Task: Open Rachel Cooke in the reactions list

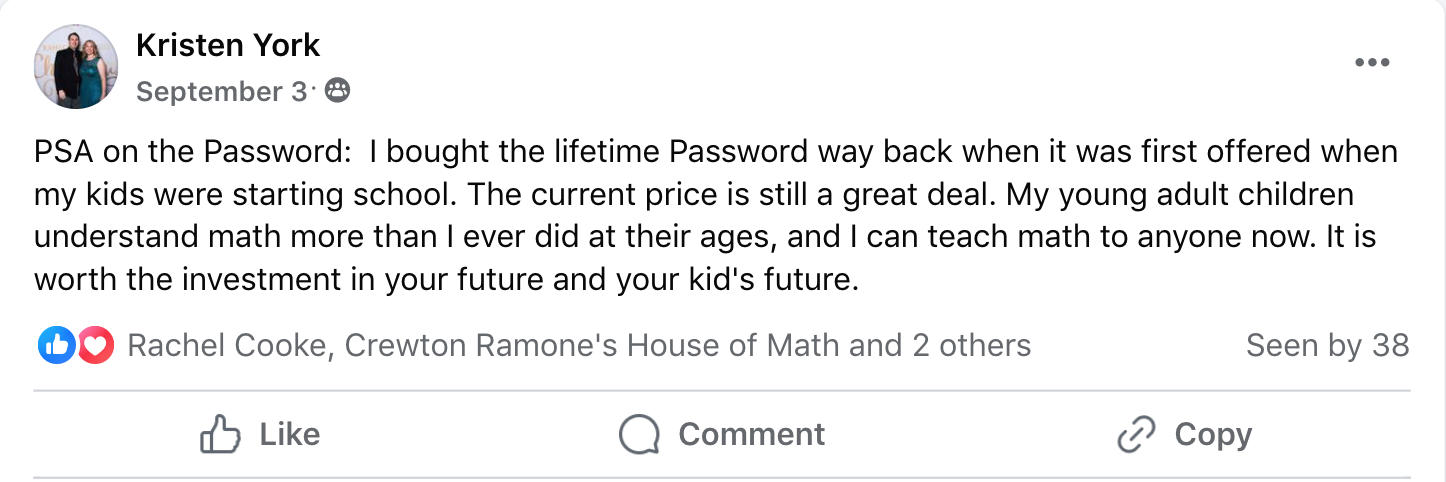Action: (x=227, y=346)
